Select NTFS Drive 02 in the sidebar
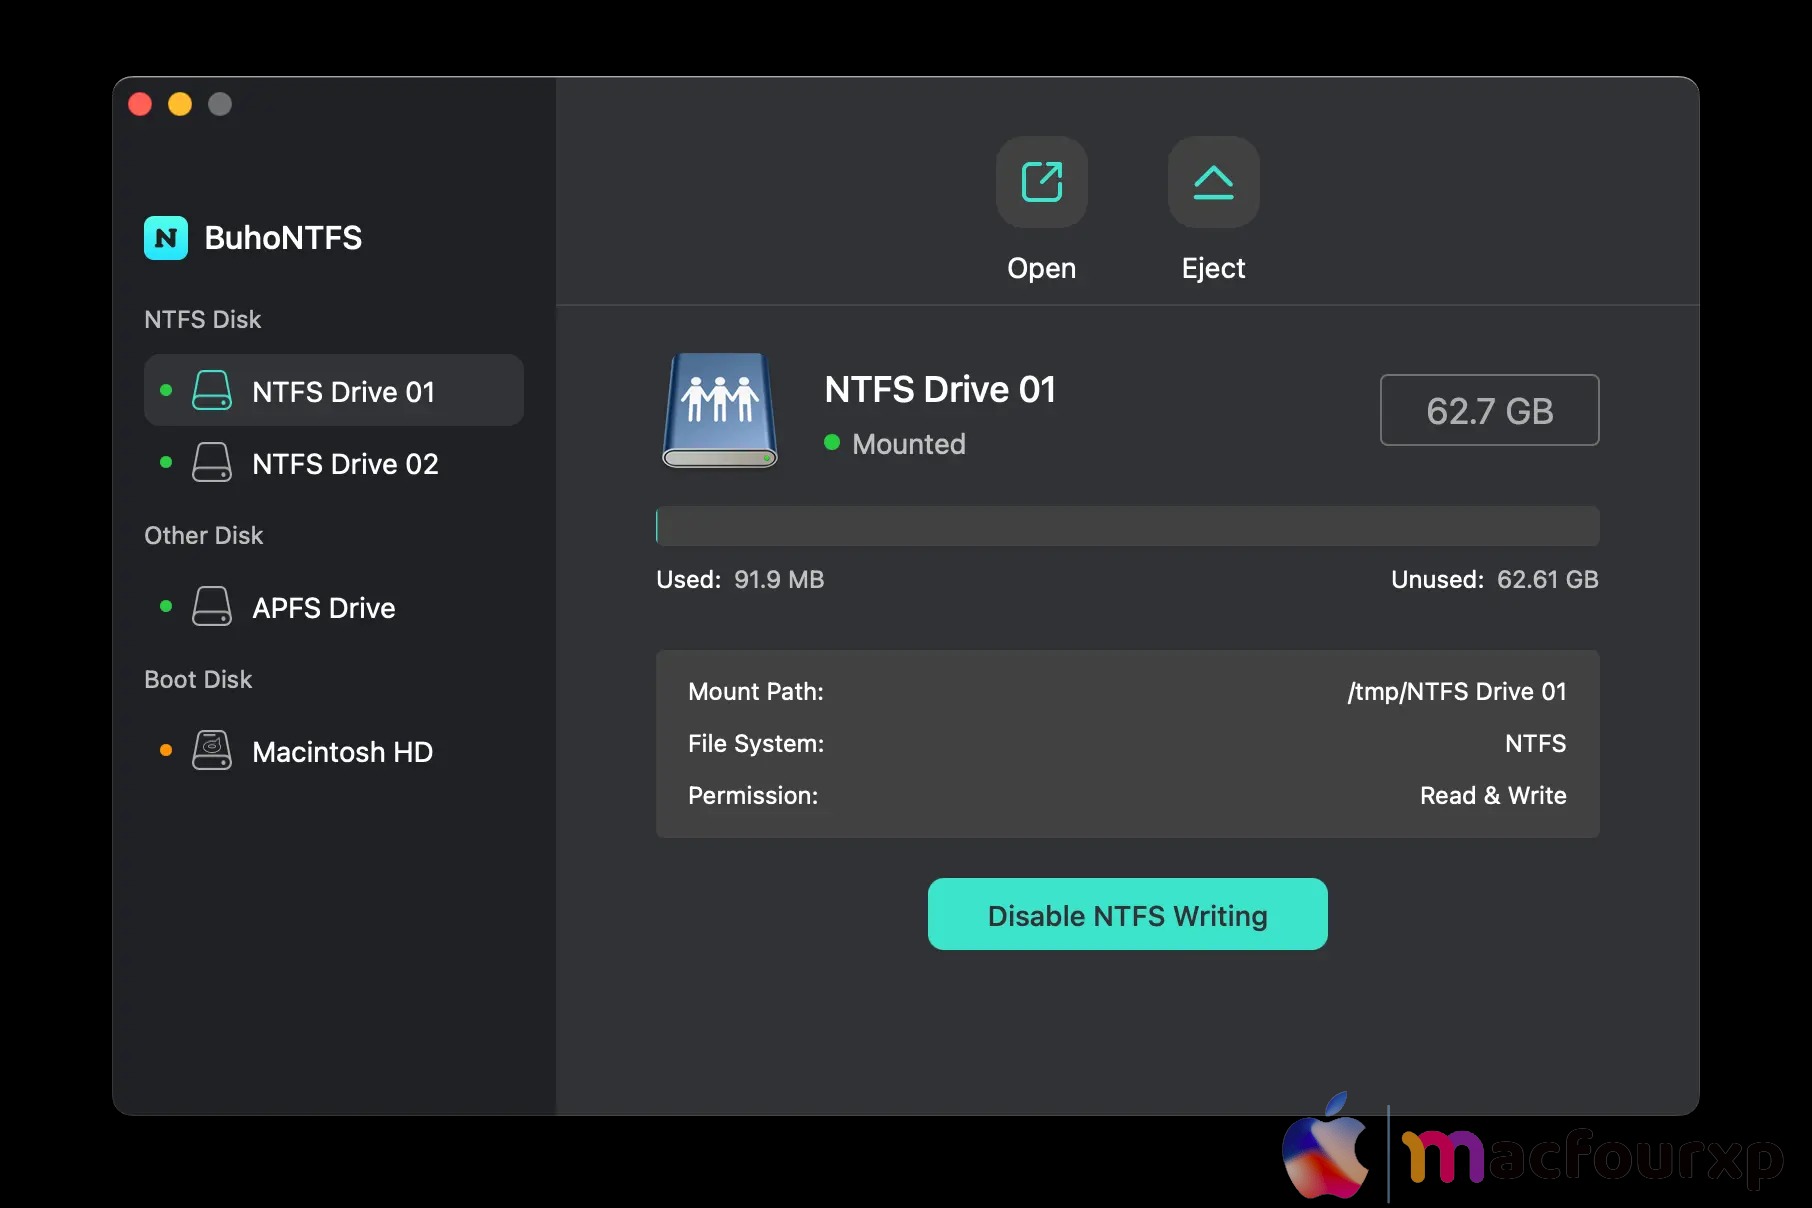The width and height of the screenshot is (1812, 1208). (334, 463)
